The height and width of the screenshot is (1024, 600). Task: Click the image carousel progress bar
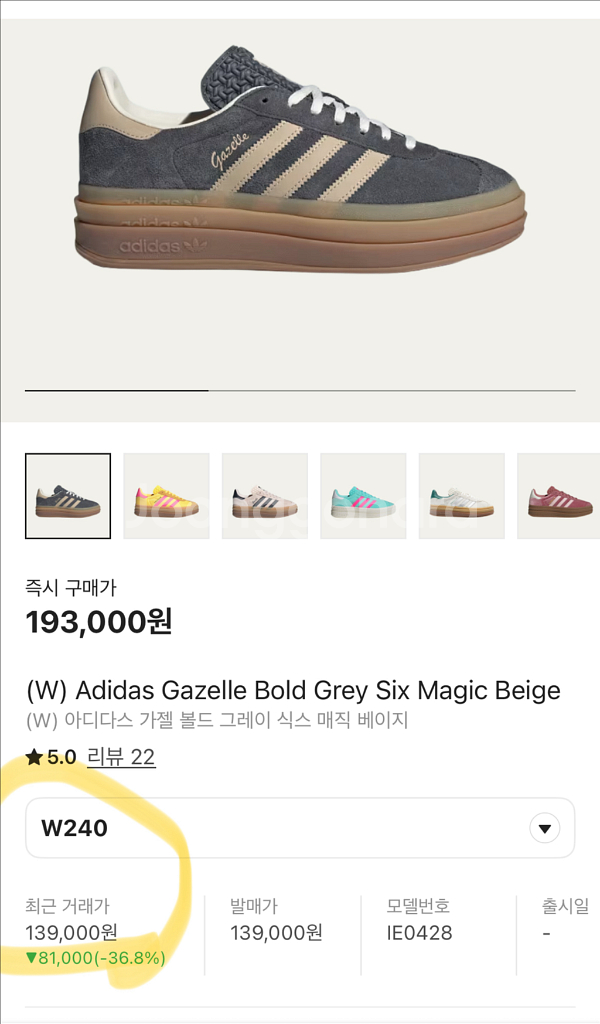pos(300,391)
